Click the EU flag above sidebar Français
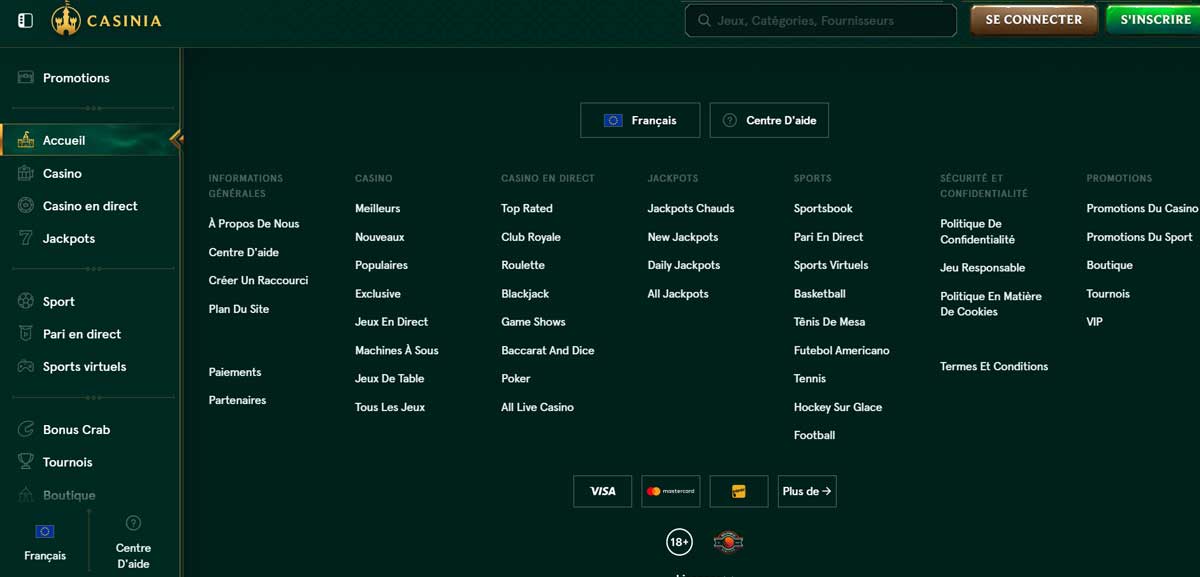1200x577 pixels. pos(45,531)
